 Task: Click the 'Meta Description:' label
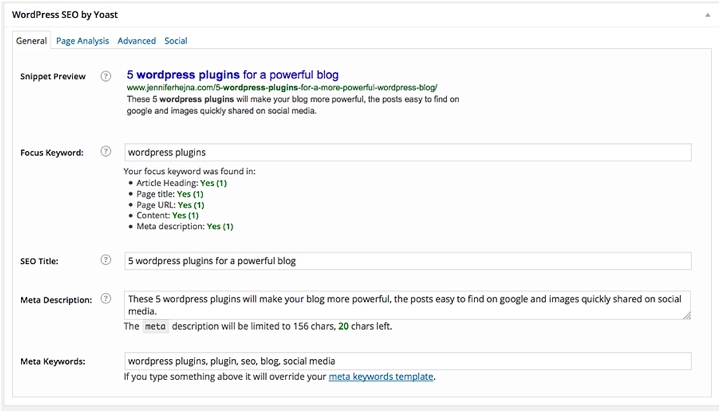click(56, 300)
